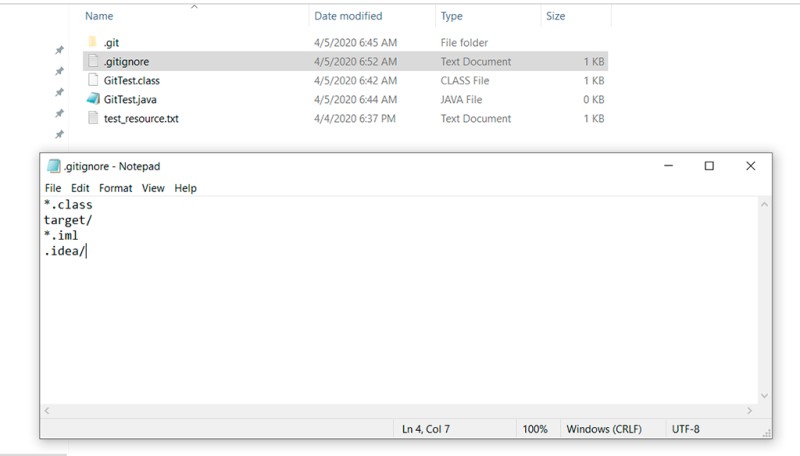Image resolution: width=800 pixels, height=456 pixels.
Task: Sort files by Name column header
Action: click(99, 16)
